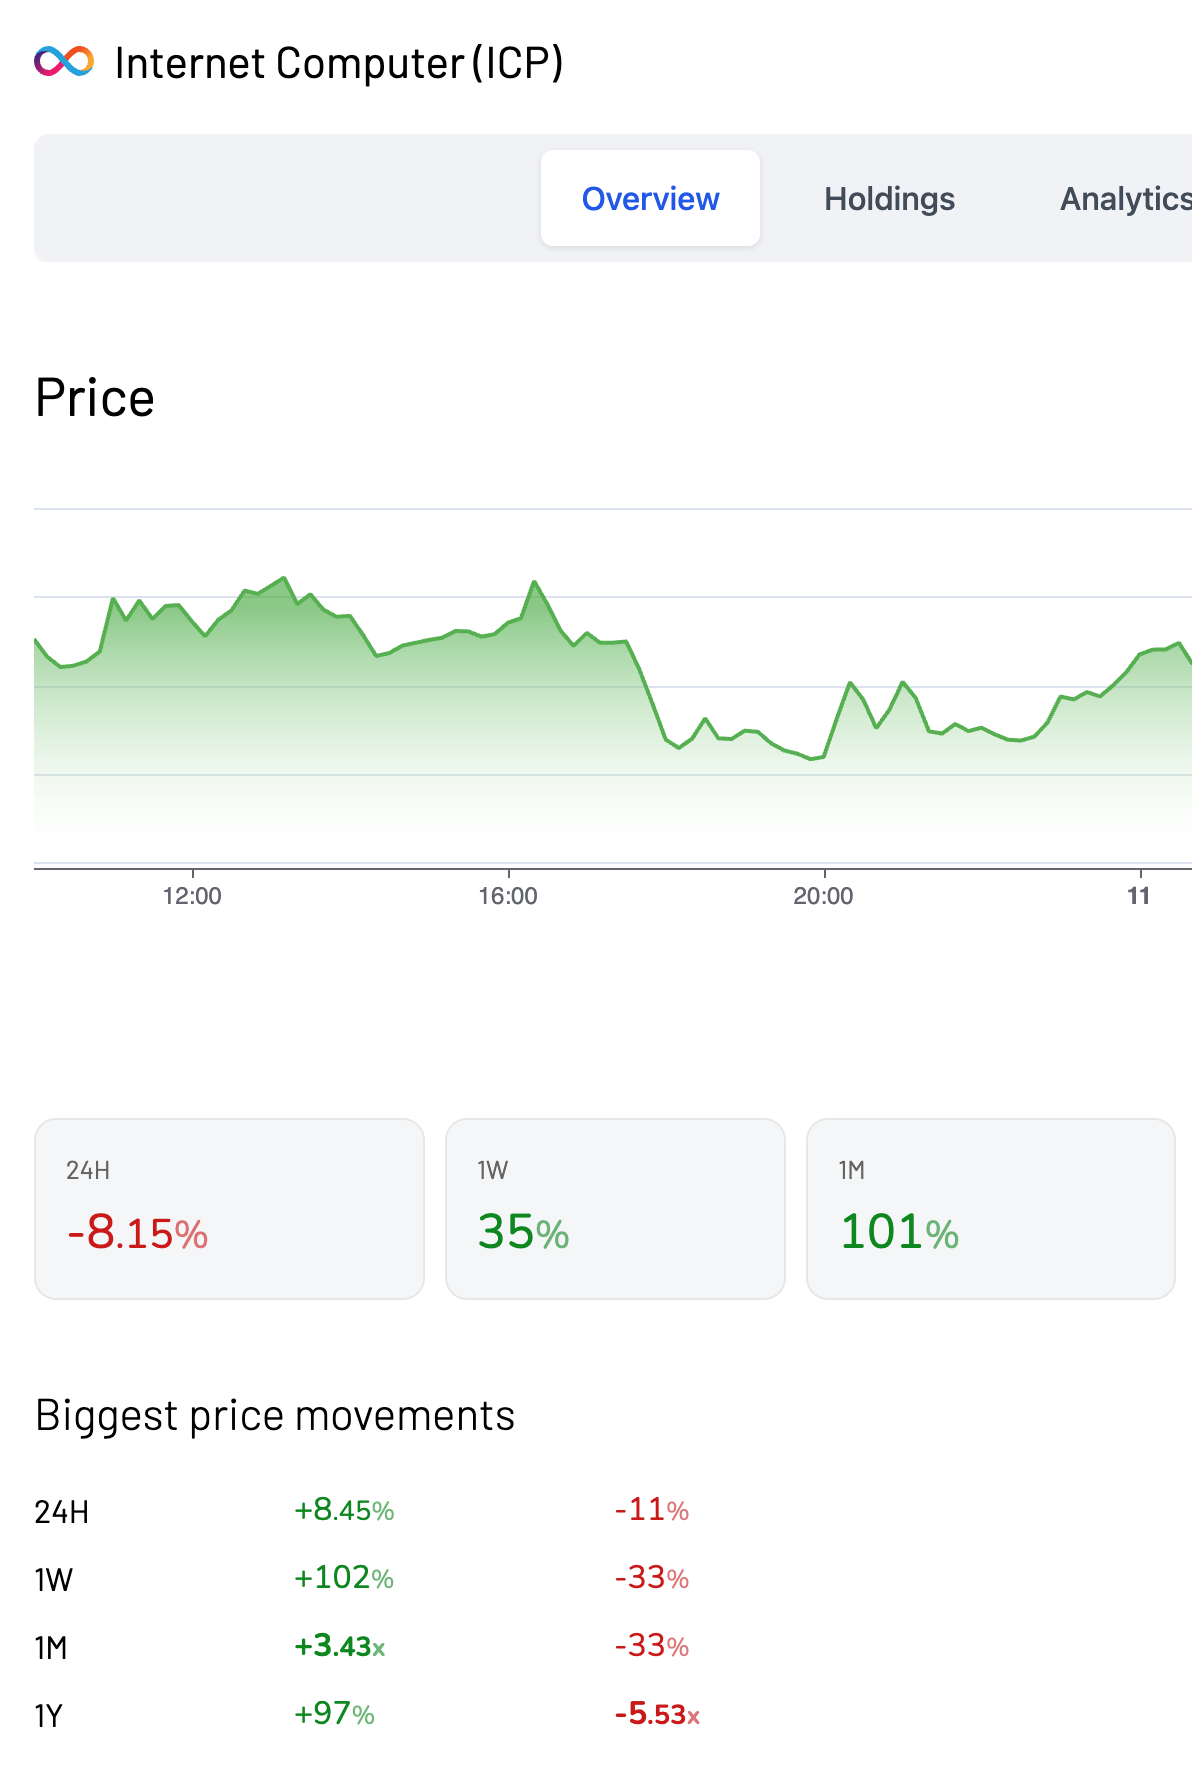Select the 1W price change card
This screenshot has height=1766, width=1192.
(615, 1208)
